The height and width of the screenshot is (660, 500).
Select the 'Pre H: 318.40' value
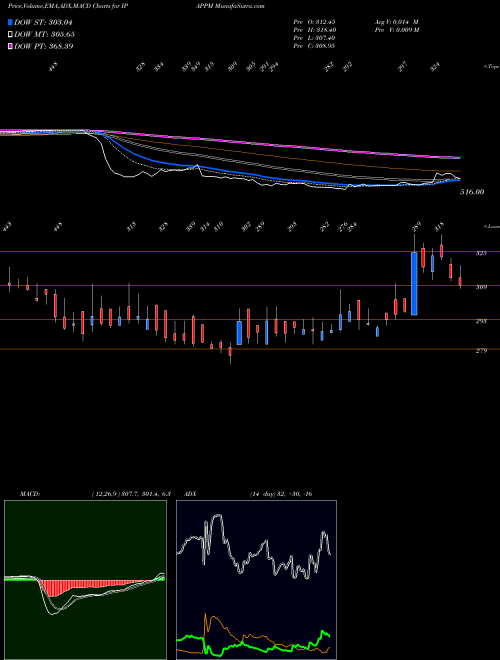(x=314, y=30)
